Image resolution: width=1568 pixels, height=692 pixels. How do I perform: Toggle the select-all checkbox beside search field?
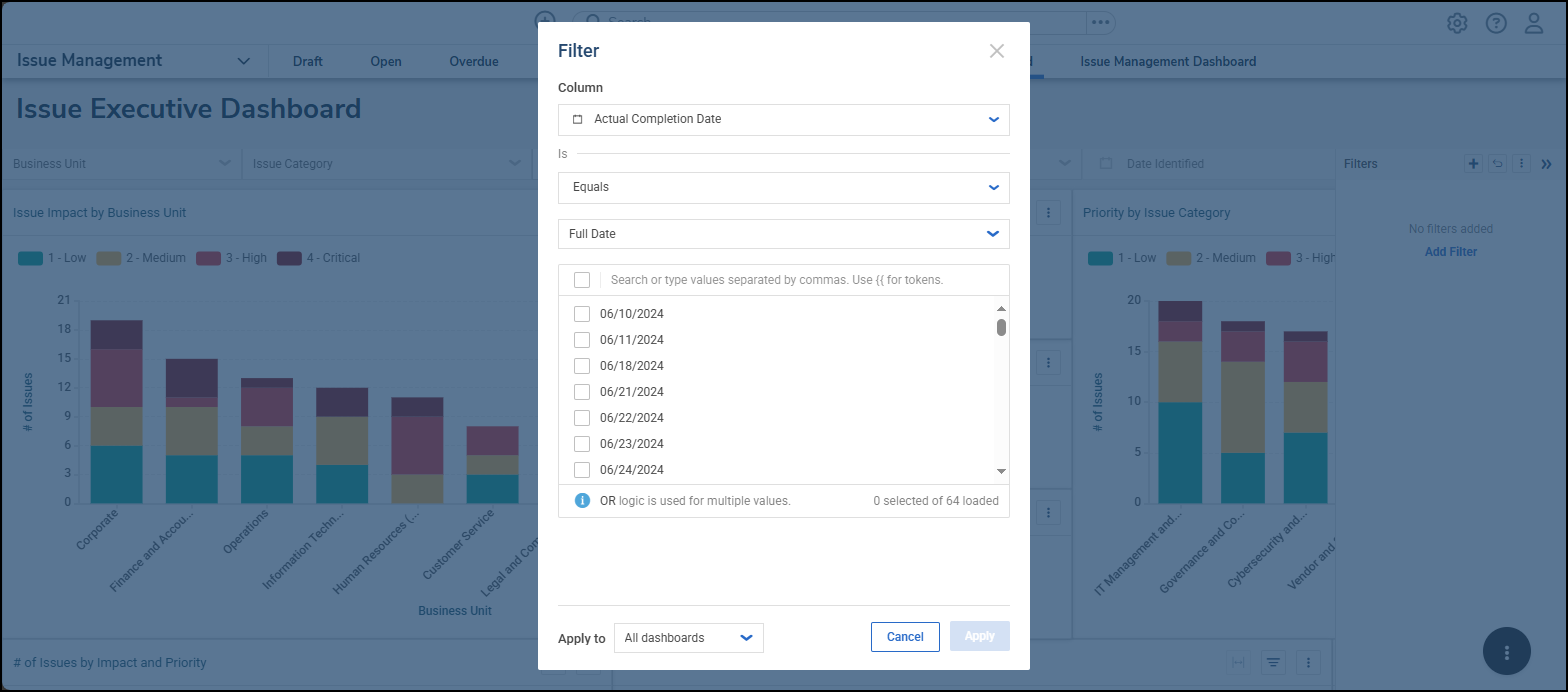pos(582,280)
